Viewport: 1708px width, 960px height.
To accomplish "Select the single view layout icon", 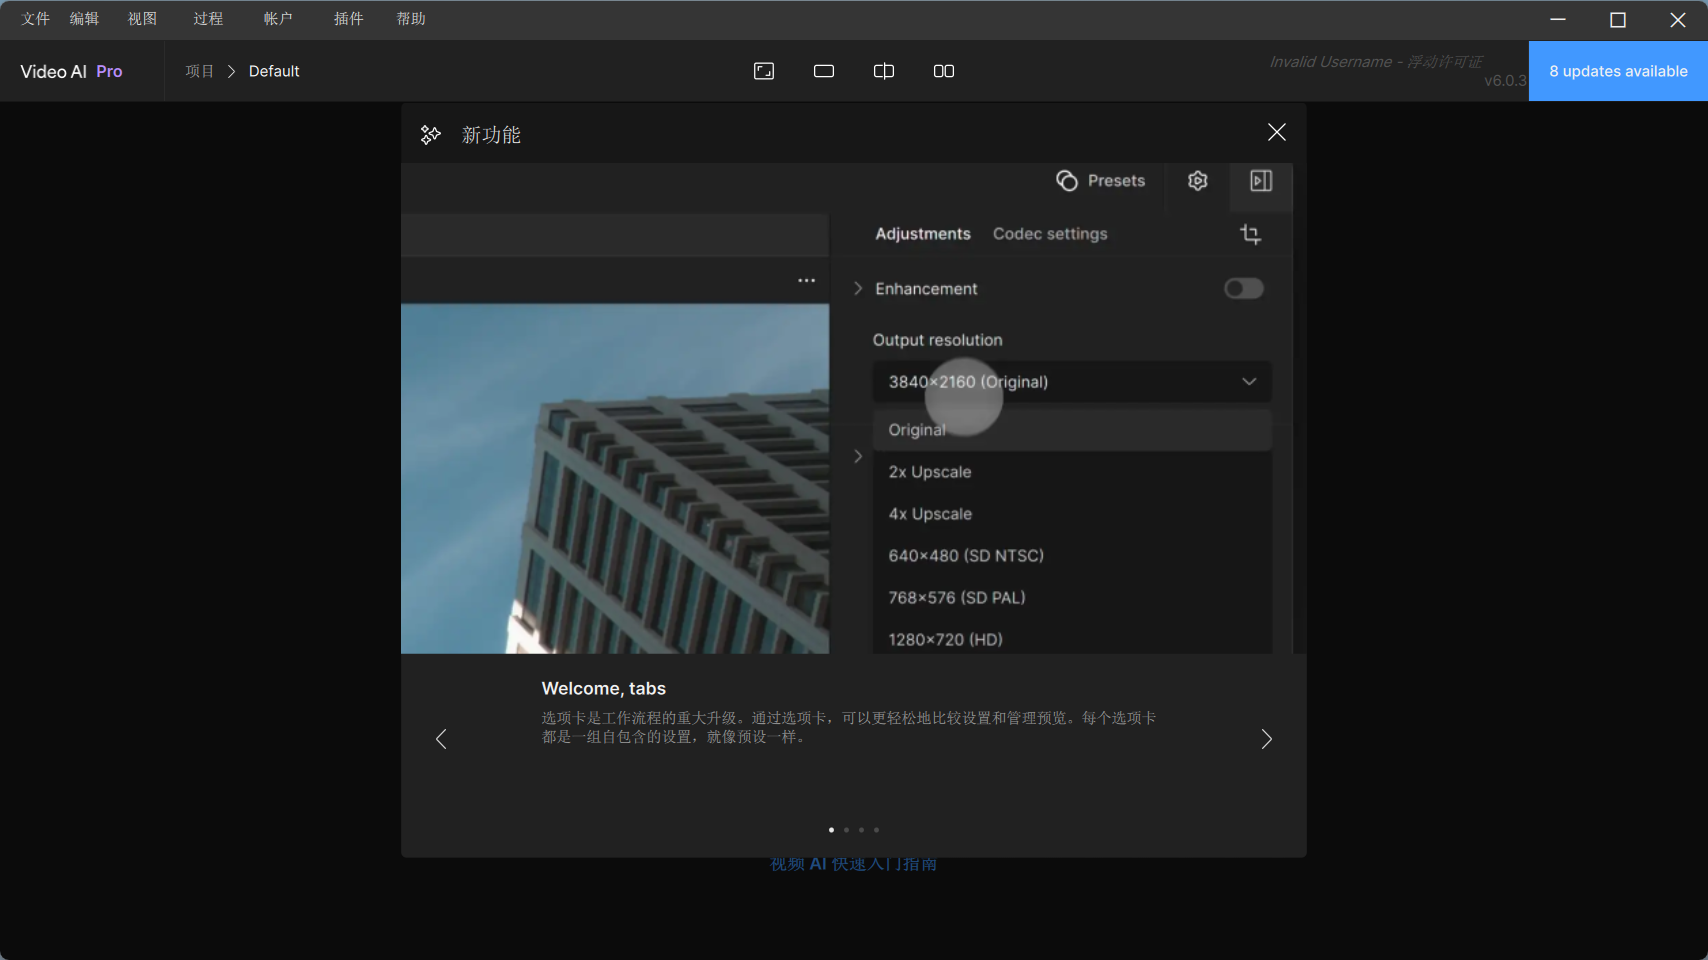I will [824, 71].
